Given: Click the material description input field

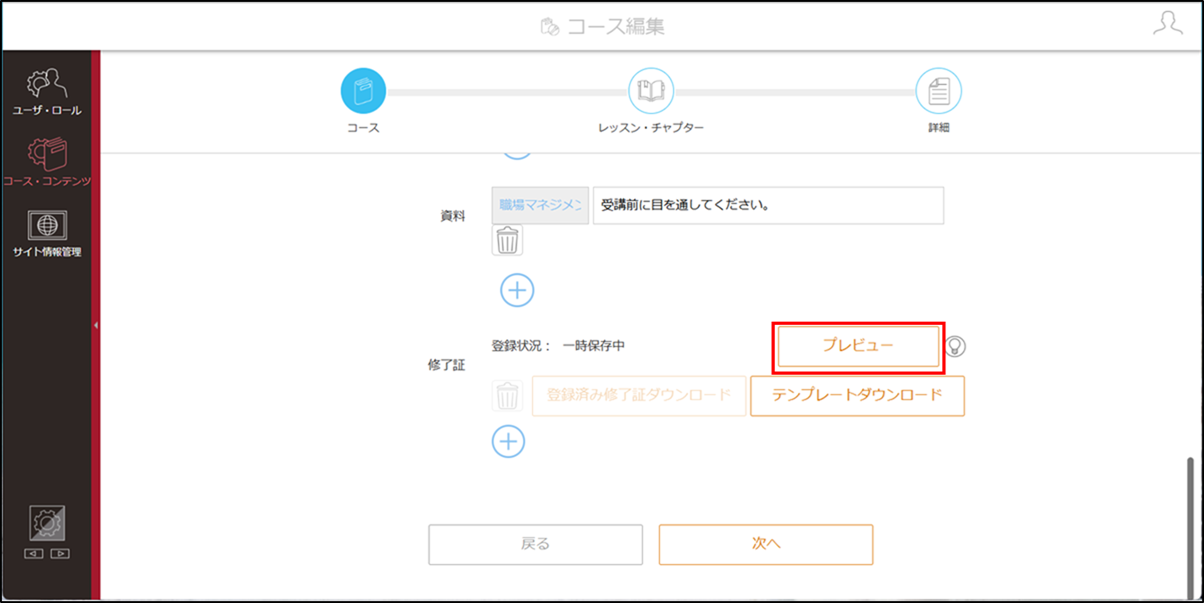Looking at the screenshot, I should coord(768,205).
